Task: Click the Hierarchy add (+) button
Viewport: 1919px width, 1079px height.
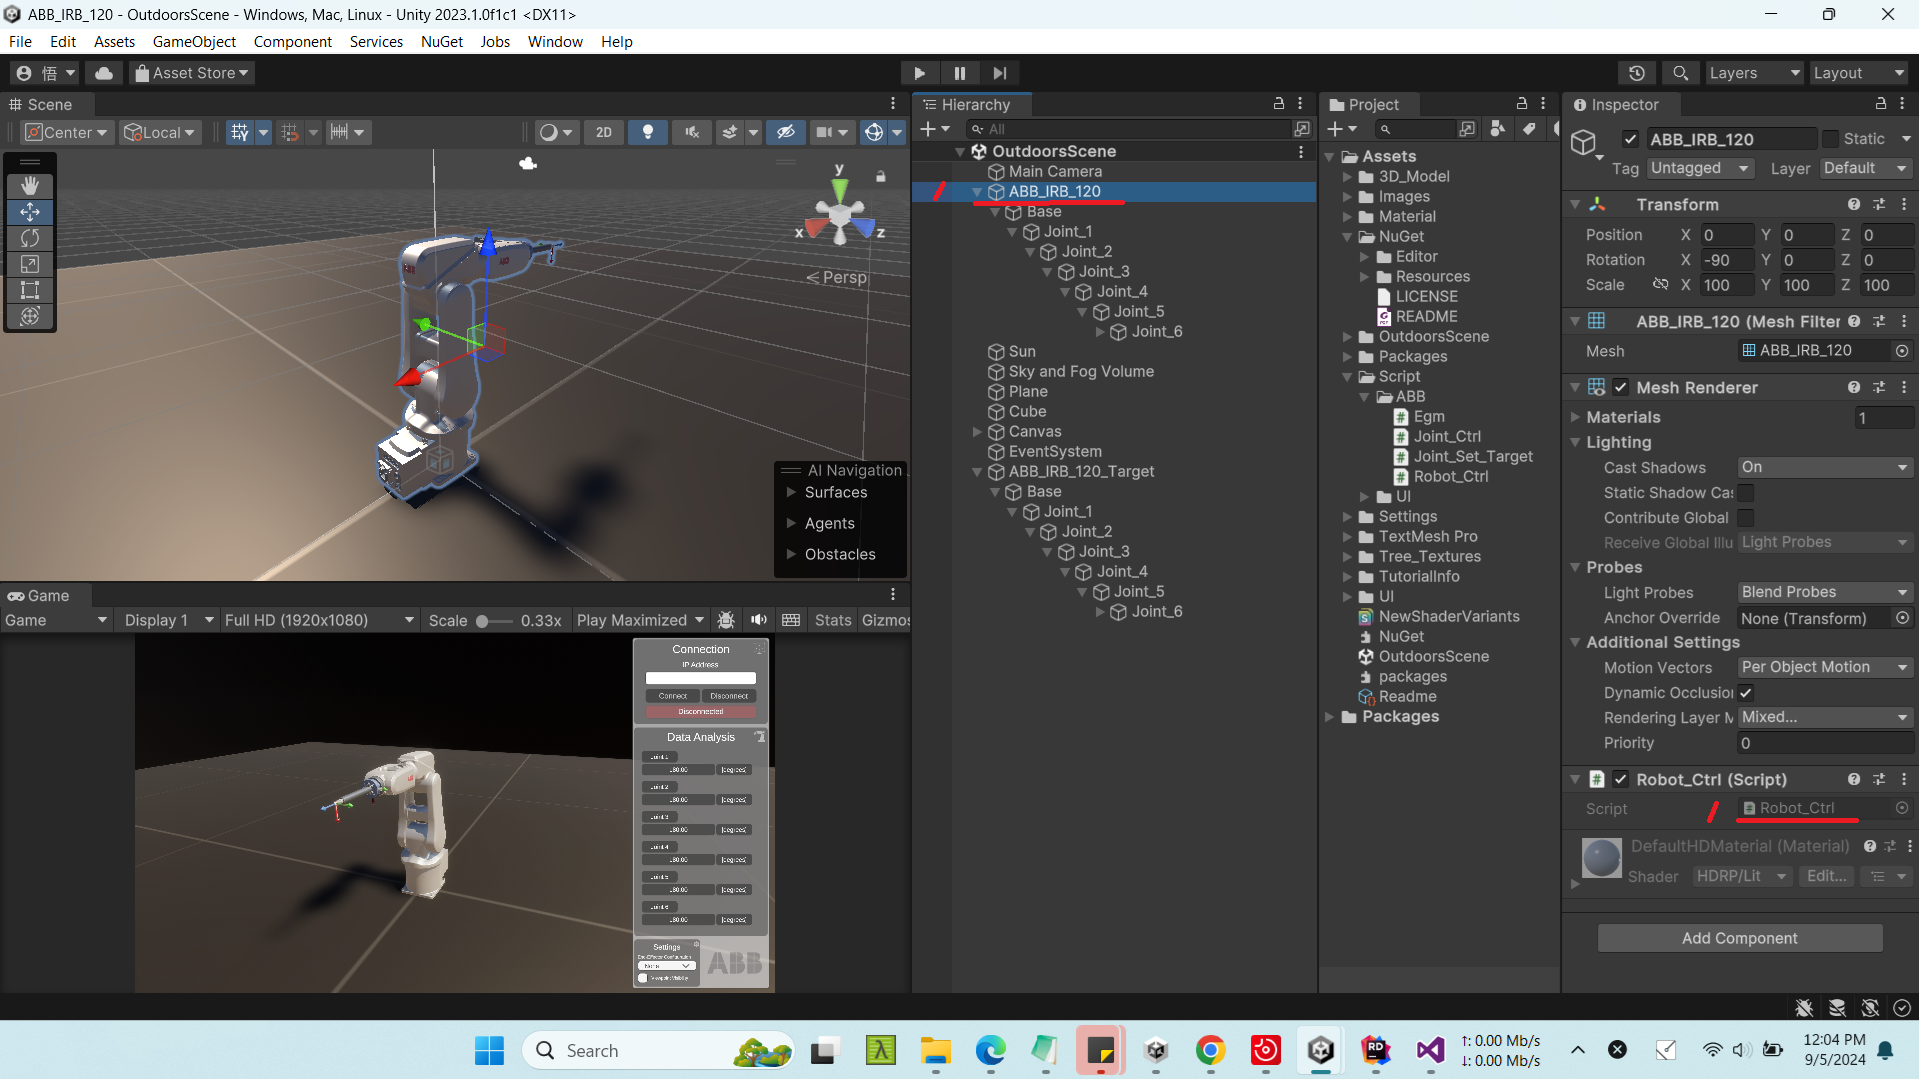Action: coord(928,129)
